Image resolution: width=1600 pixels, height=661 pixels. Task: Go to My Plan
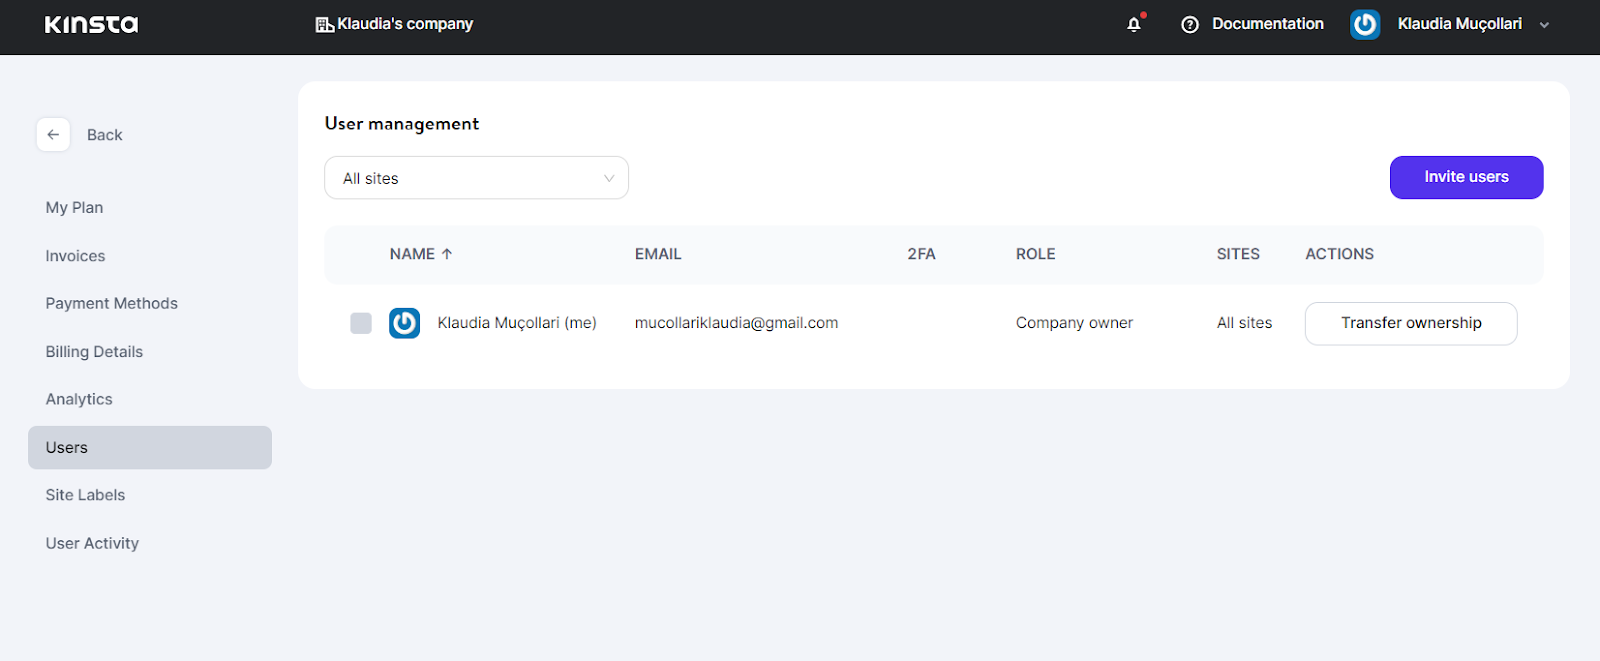tap(74, 207)
